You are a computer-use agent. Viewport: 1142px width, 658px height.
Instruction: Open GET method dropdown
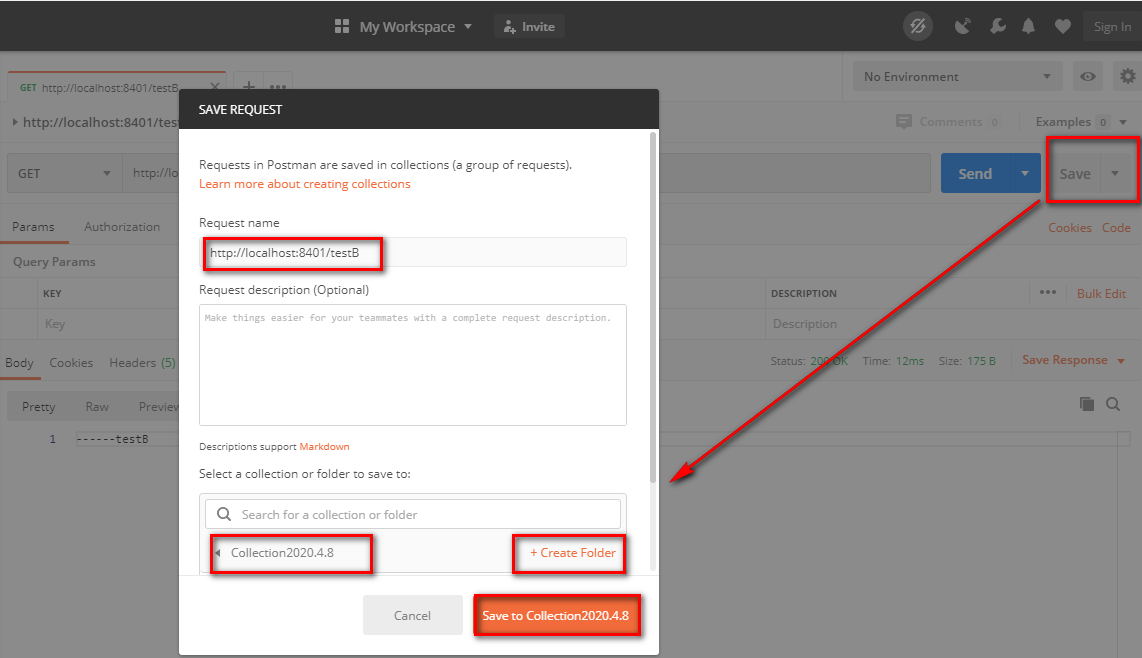(x=65, y=173)
